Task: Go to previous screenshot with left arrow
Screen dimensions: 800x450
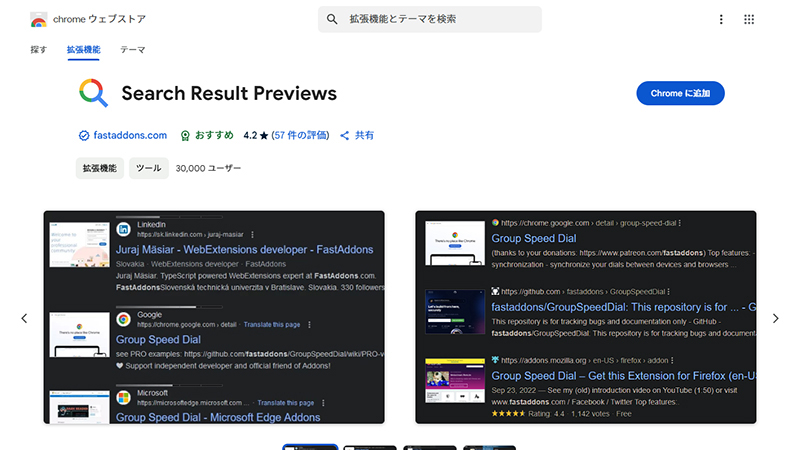Action: tap(24, 318)
